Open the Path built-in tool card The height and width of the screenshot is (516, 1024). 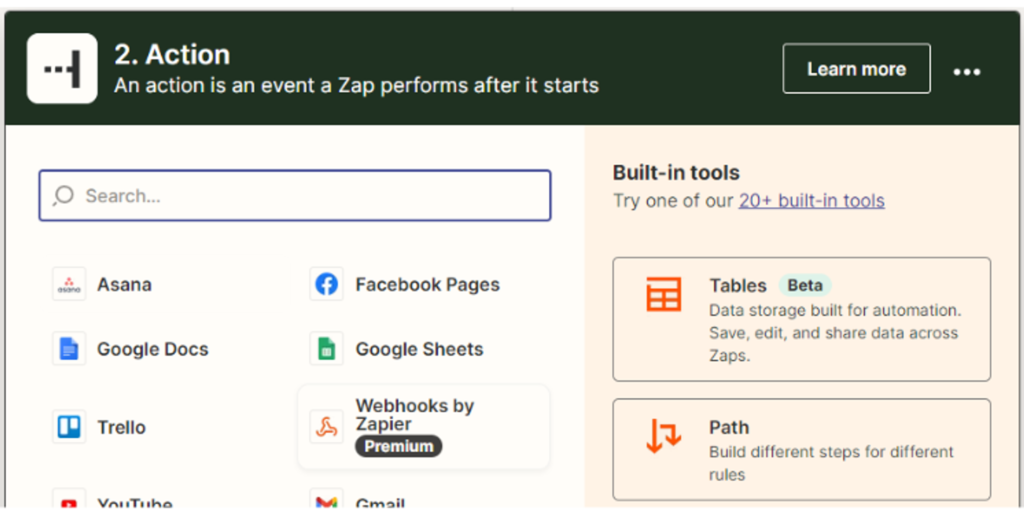coord(801,450)
